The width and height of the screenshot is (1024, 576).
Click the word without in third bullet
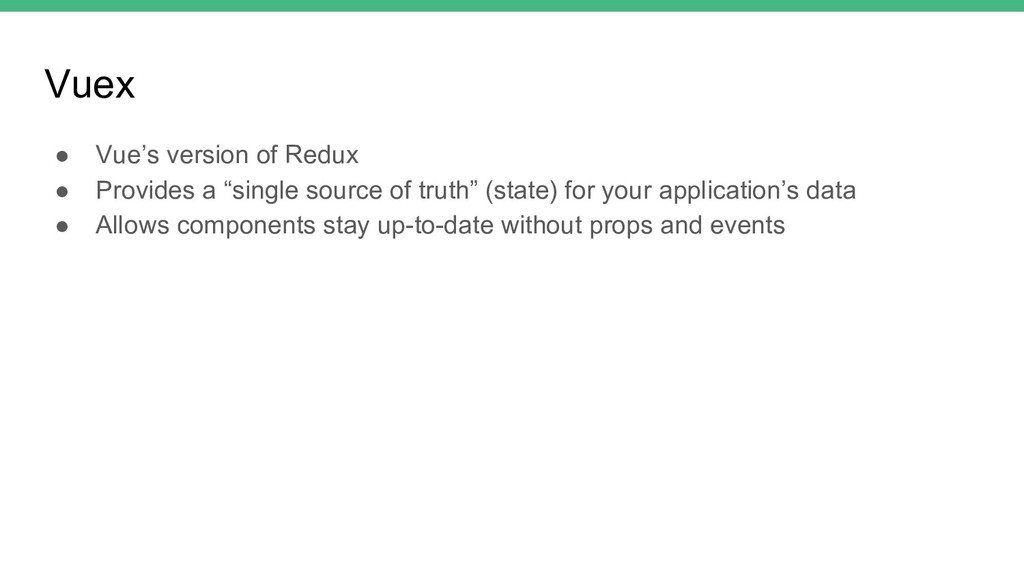click(541, 225)
